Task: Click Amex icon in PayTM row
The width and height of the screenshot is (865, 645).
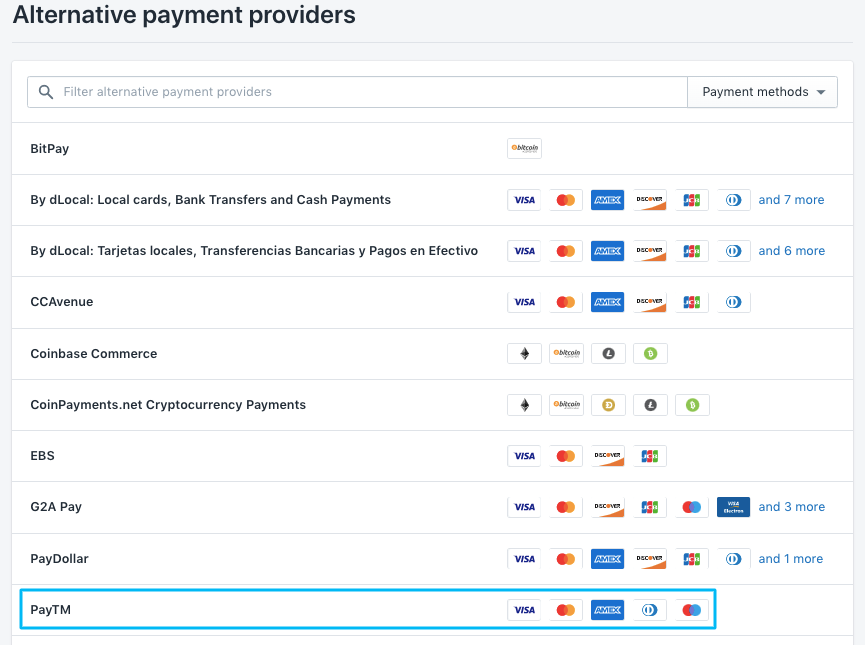Action: [x=607, y=610]
